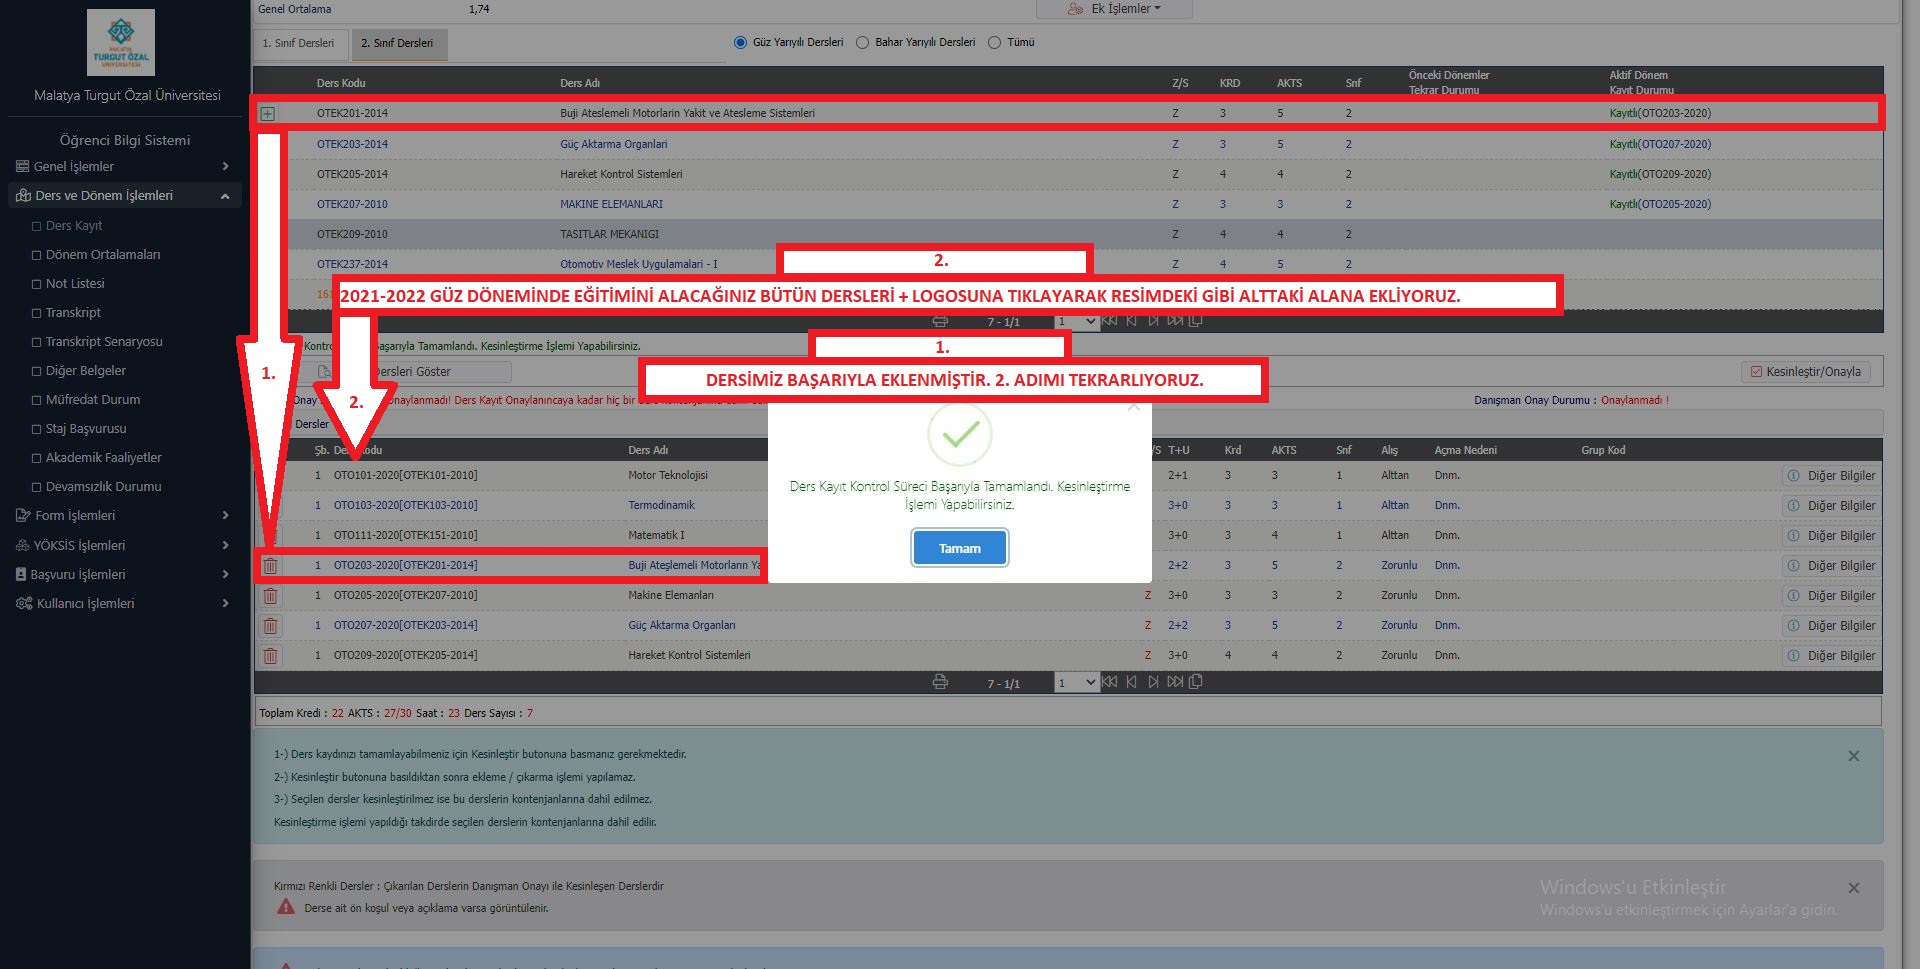
Task: Open Transkript in the sidebar menu
Action: [73, 313]
